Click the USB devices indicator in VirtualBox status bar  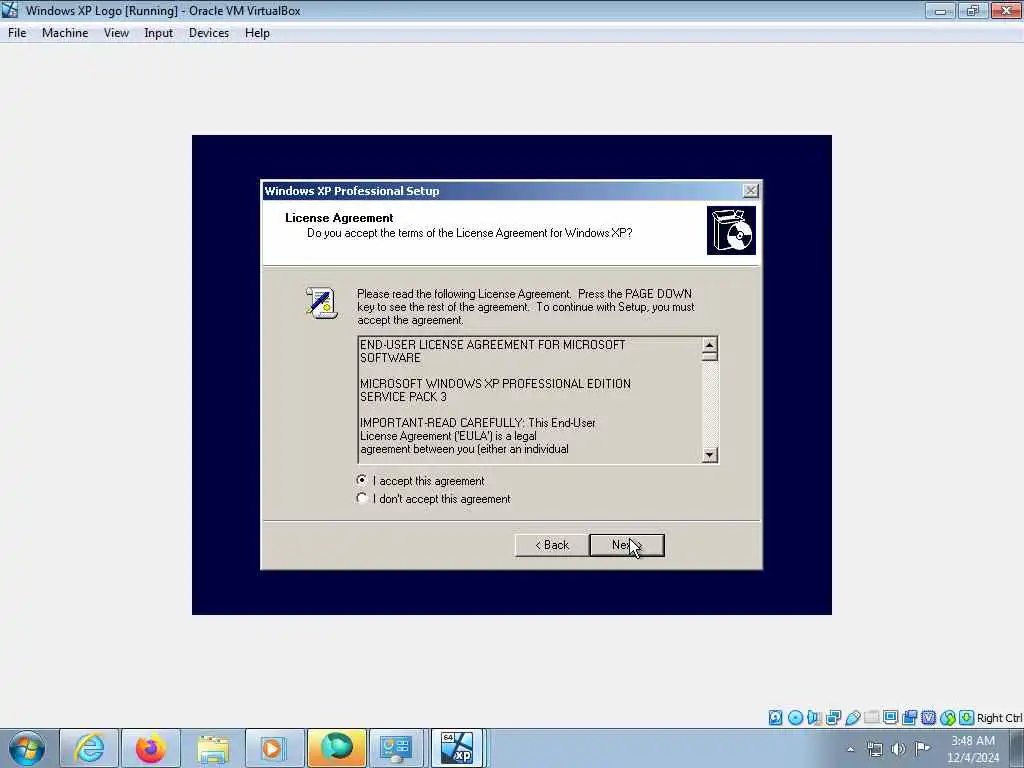coord(852,718)
